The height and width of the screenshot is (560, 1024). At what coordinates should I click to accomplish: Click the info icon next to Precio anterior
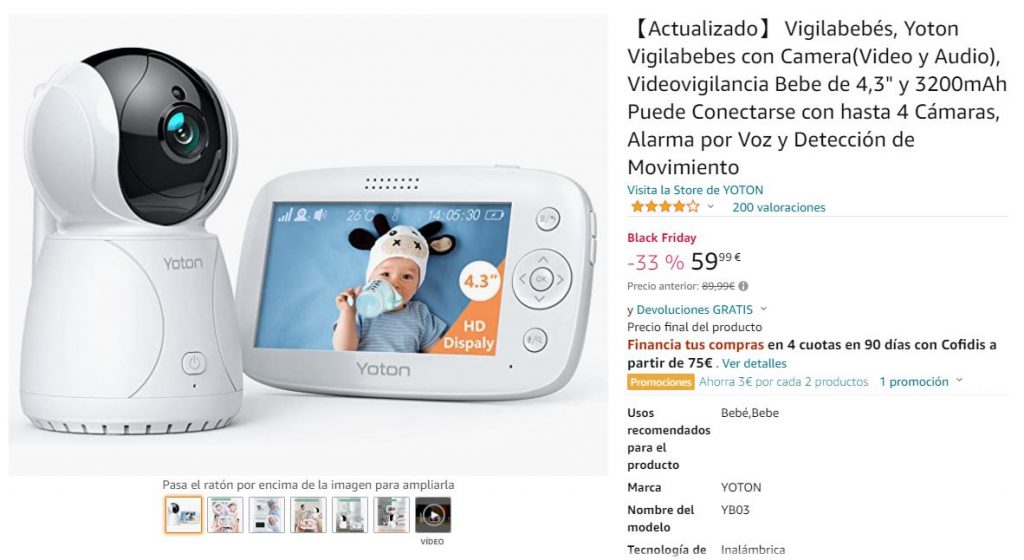pos(743,286)
